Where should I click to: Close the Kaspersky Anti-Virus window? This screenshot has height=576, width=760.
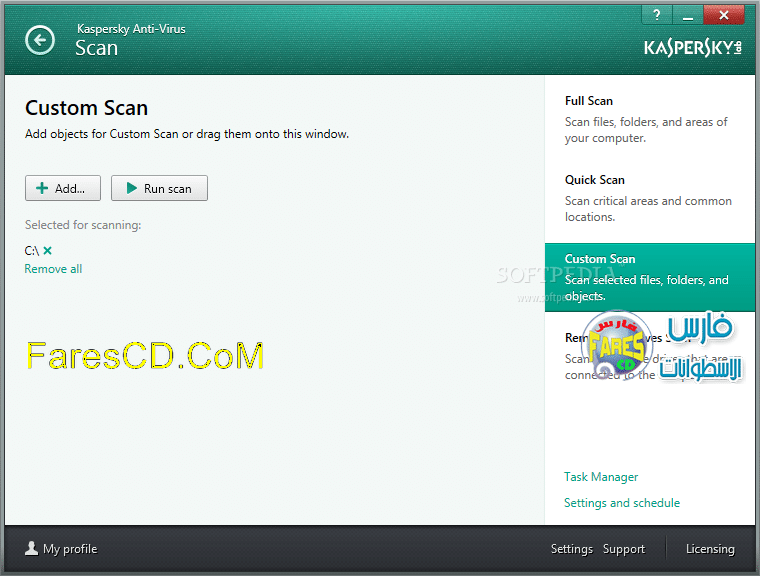tap(724, 15)
